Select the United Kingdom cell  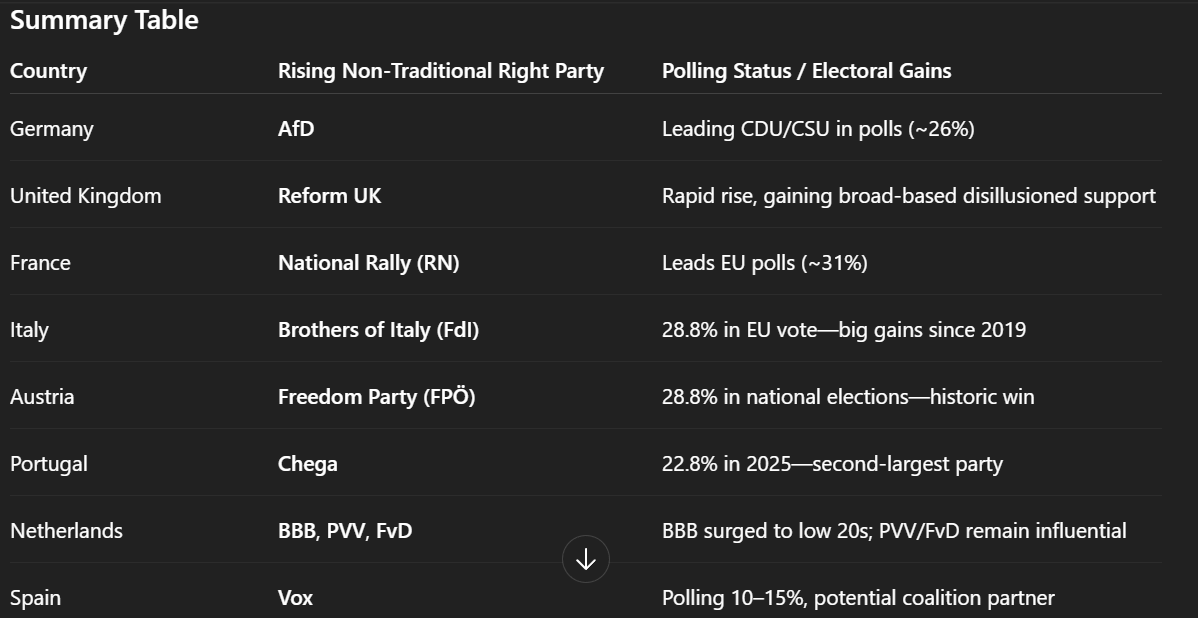point(85,196)
